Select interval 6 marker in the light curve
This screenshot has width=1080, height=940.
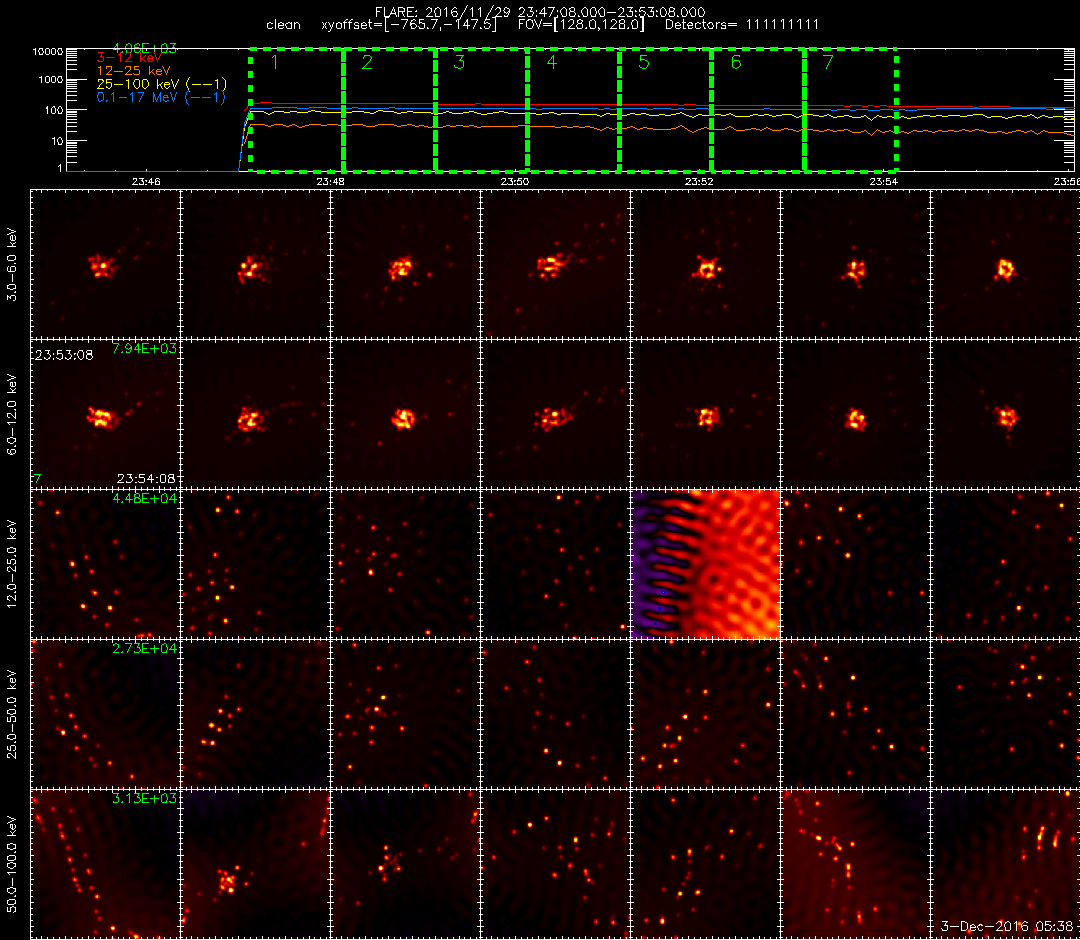pos(736,62)
